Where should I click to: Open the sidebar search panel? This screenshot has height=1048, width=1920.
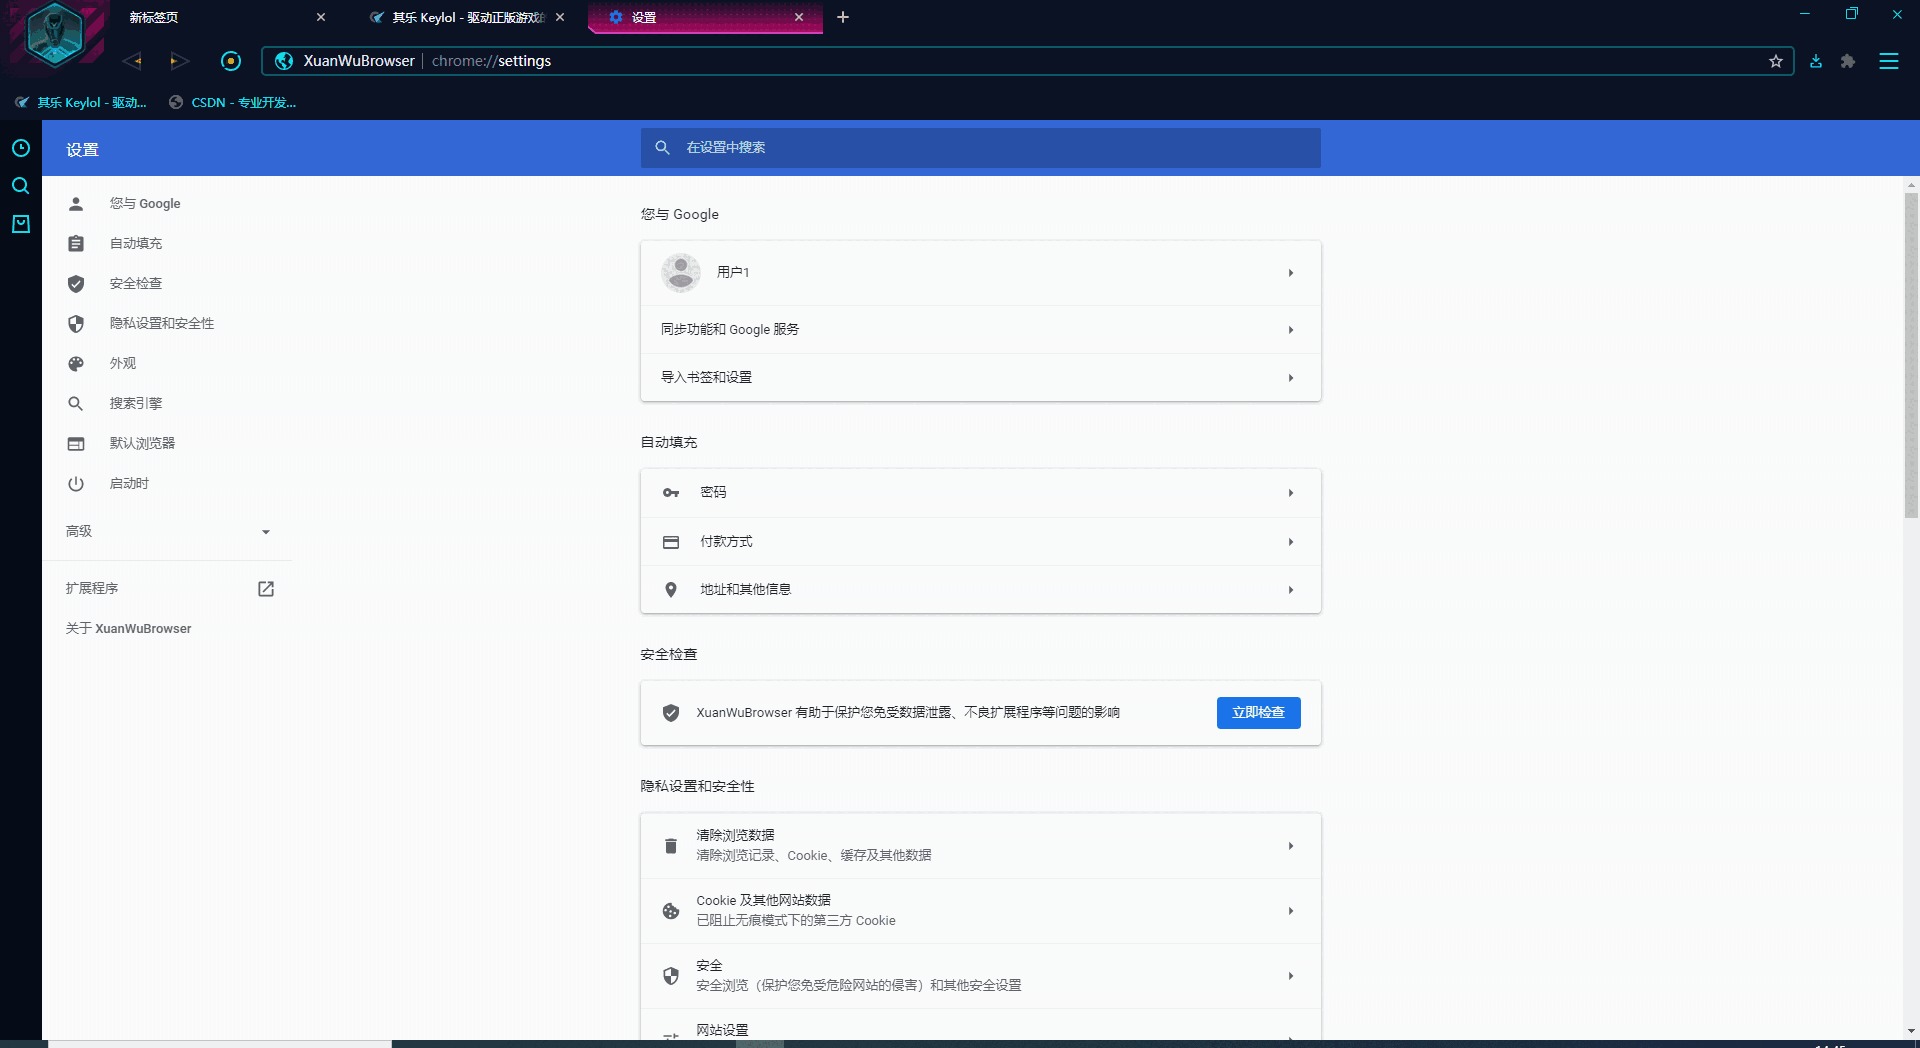coord(21,186)
